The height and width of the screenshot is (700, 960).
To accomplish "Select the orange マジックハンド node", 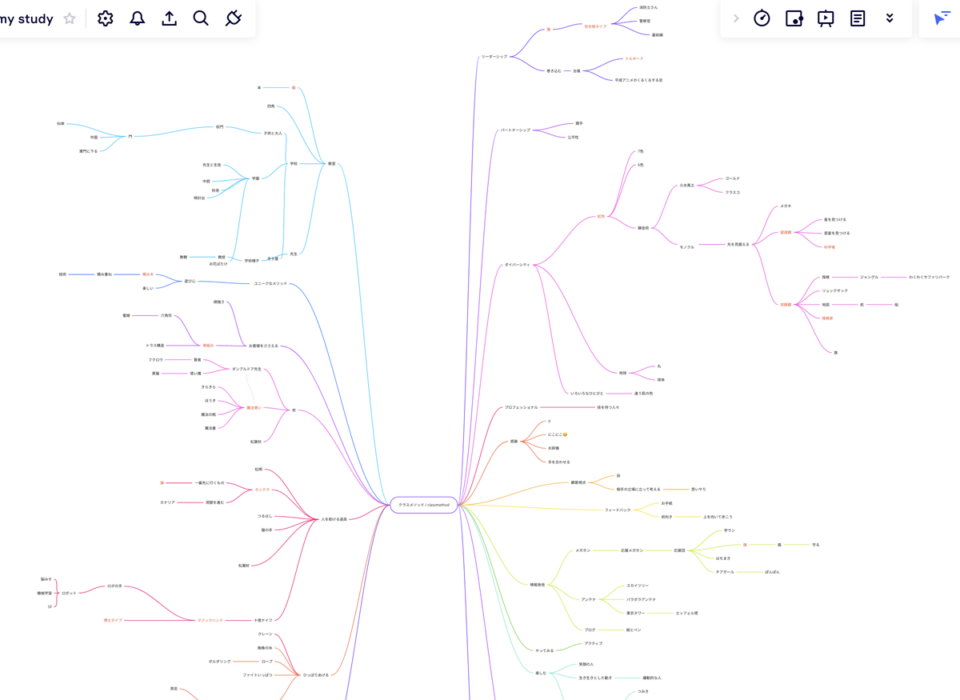I will tap(210, 620).
